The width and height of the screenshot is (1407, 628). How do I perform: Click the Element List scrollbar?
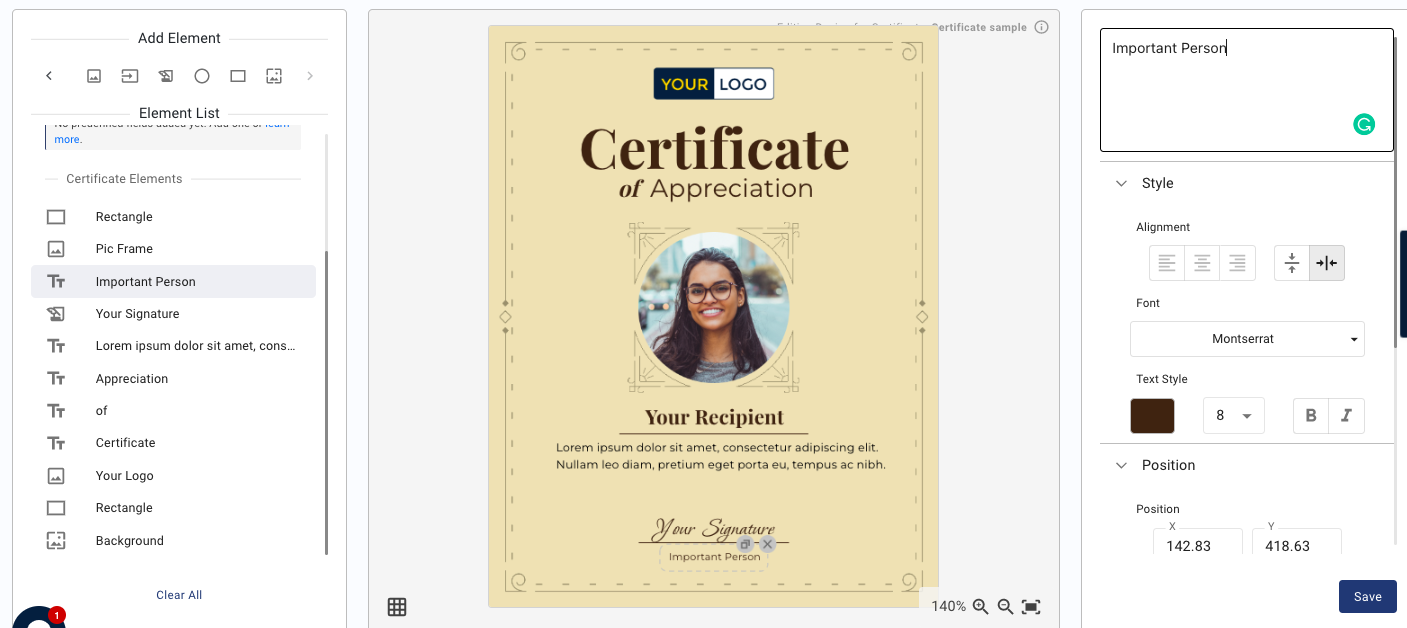pyautogui.click(x=325, y=402)
